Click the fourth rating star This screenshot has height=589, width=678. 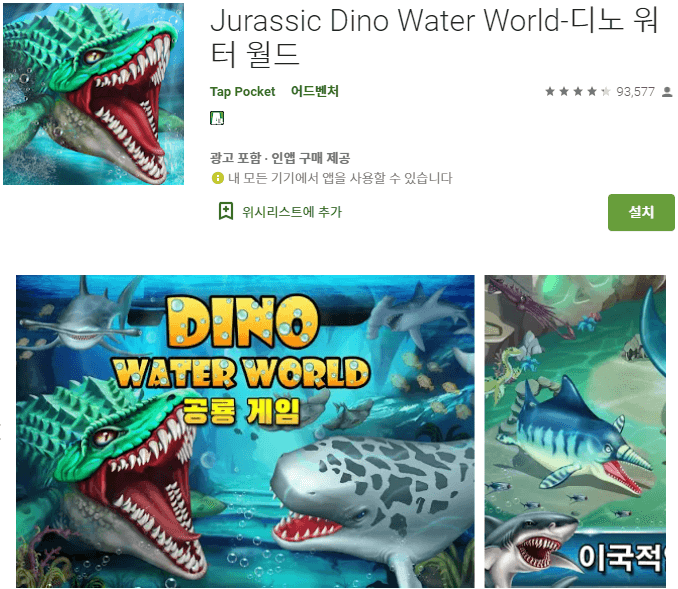click(x=592, y=91)
